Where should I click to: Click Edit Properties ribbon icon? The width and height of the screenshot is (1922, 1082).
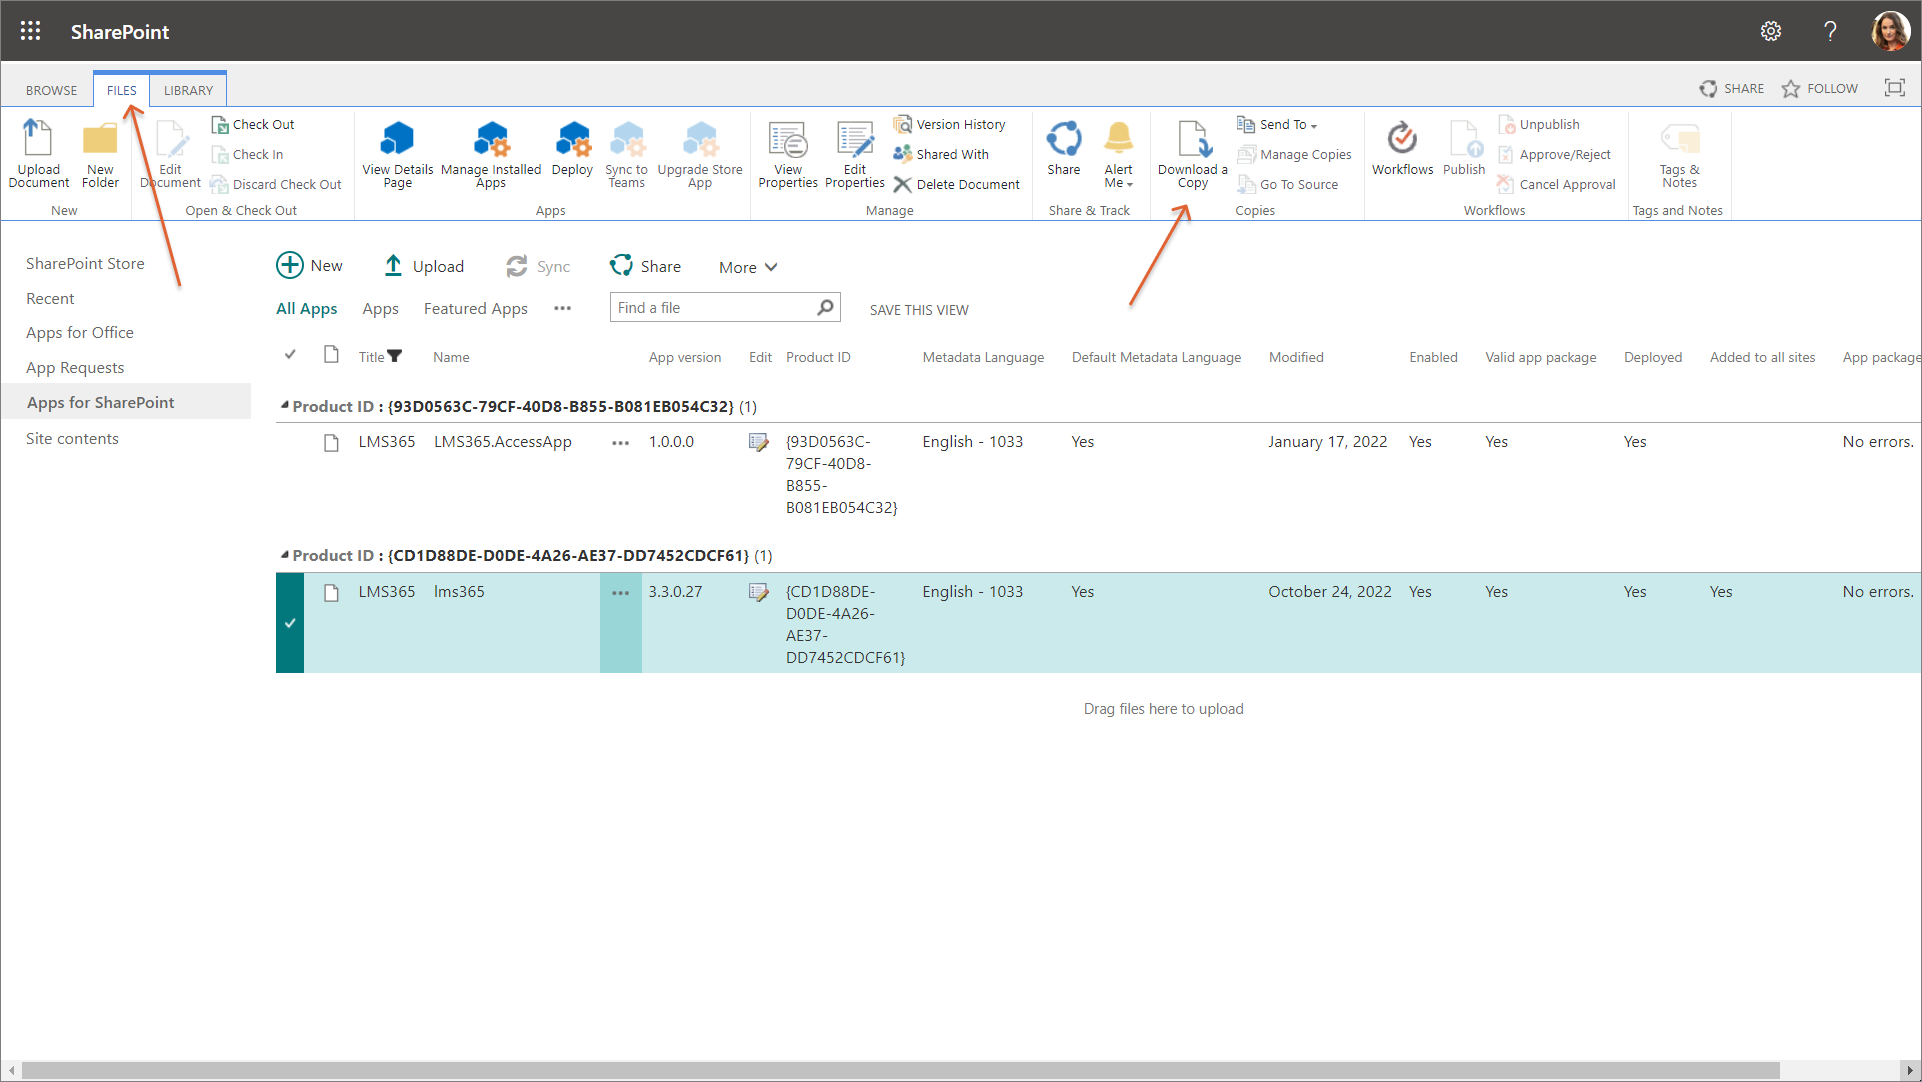855,141
